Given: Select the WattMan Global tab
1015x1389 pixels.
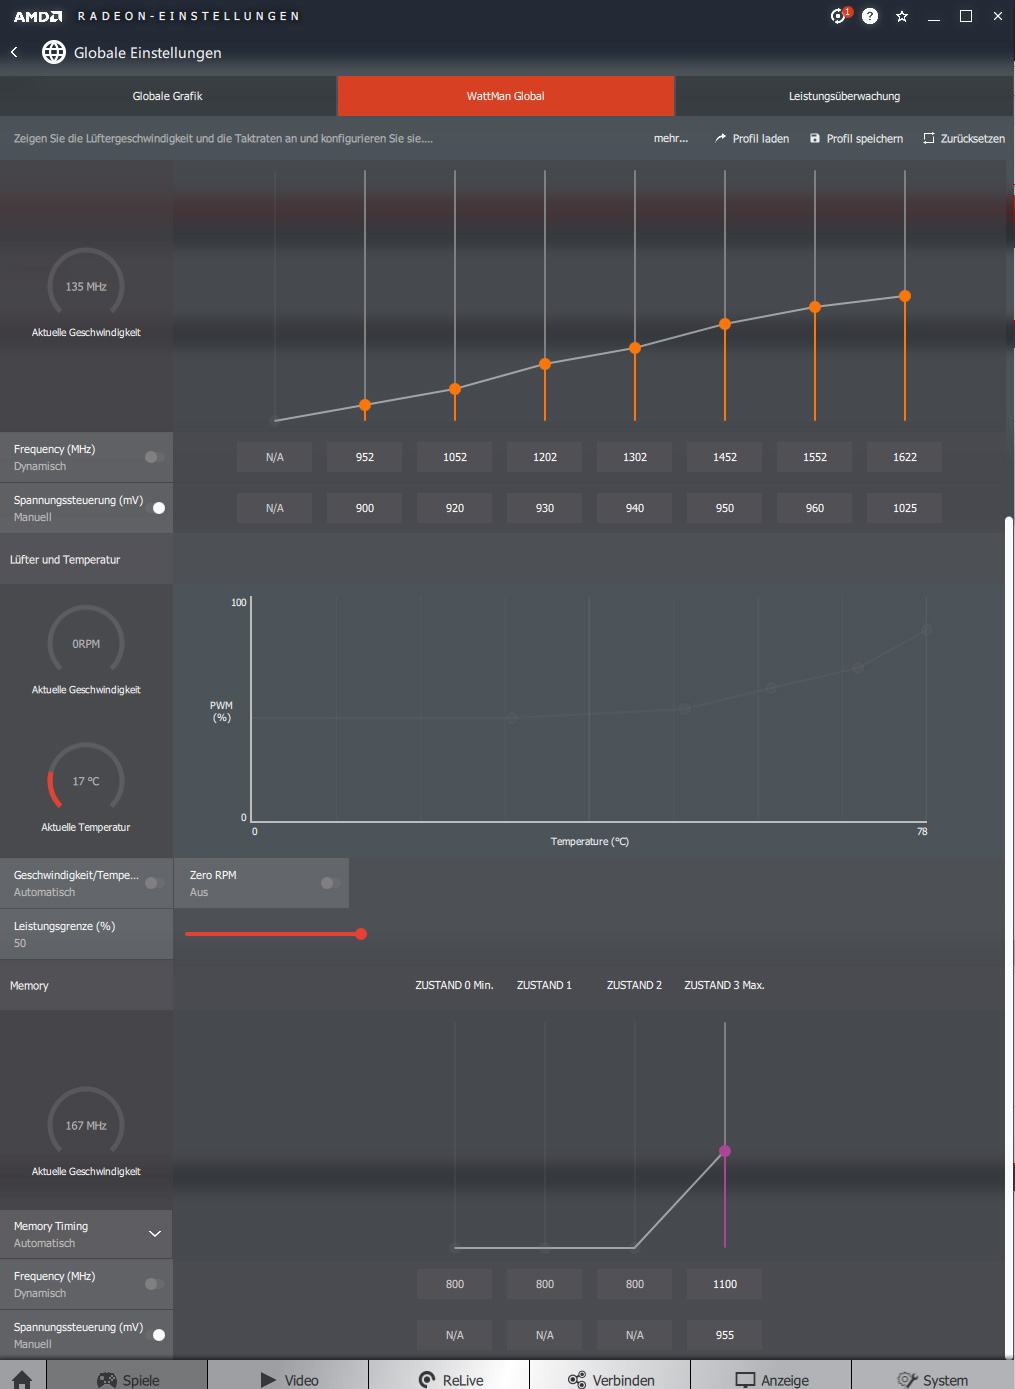Looking at the screenshot, I should [x=506, y=96].
